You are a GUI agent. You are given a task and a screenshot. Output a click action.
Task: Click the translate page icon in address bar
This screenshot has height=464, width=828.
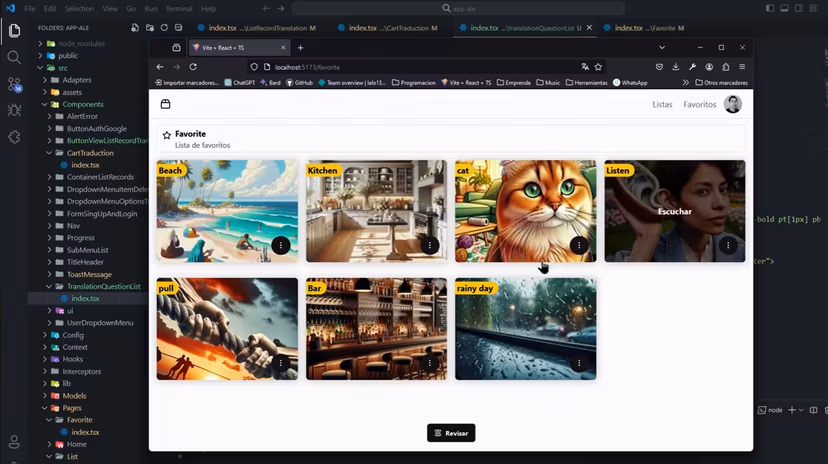pyautogui.click(x=585, y=67)
